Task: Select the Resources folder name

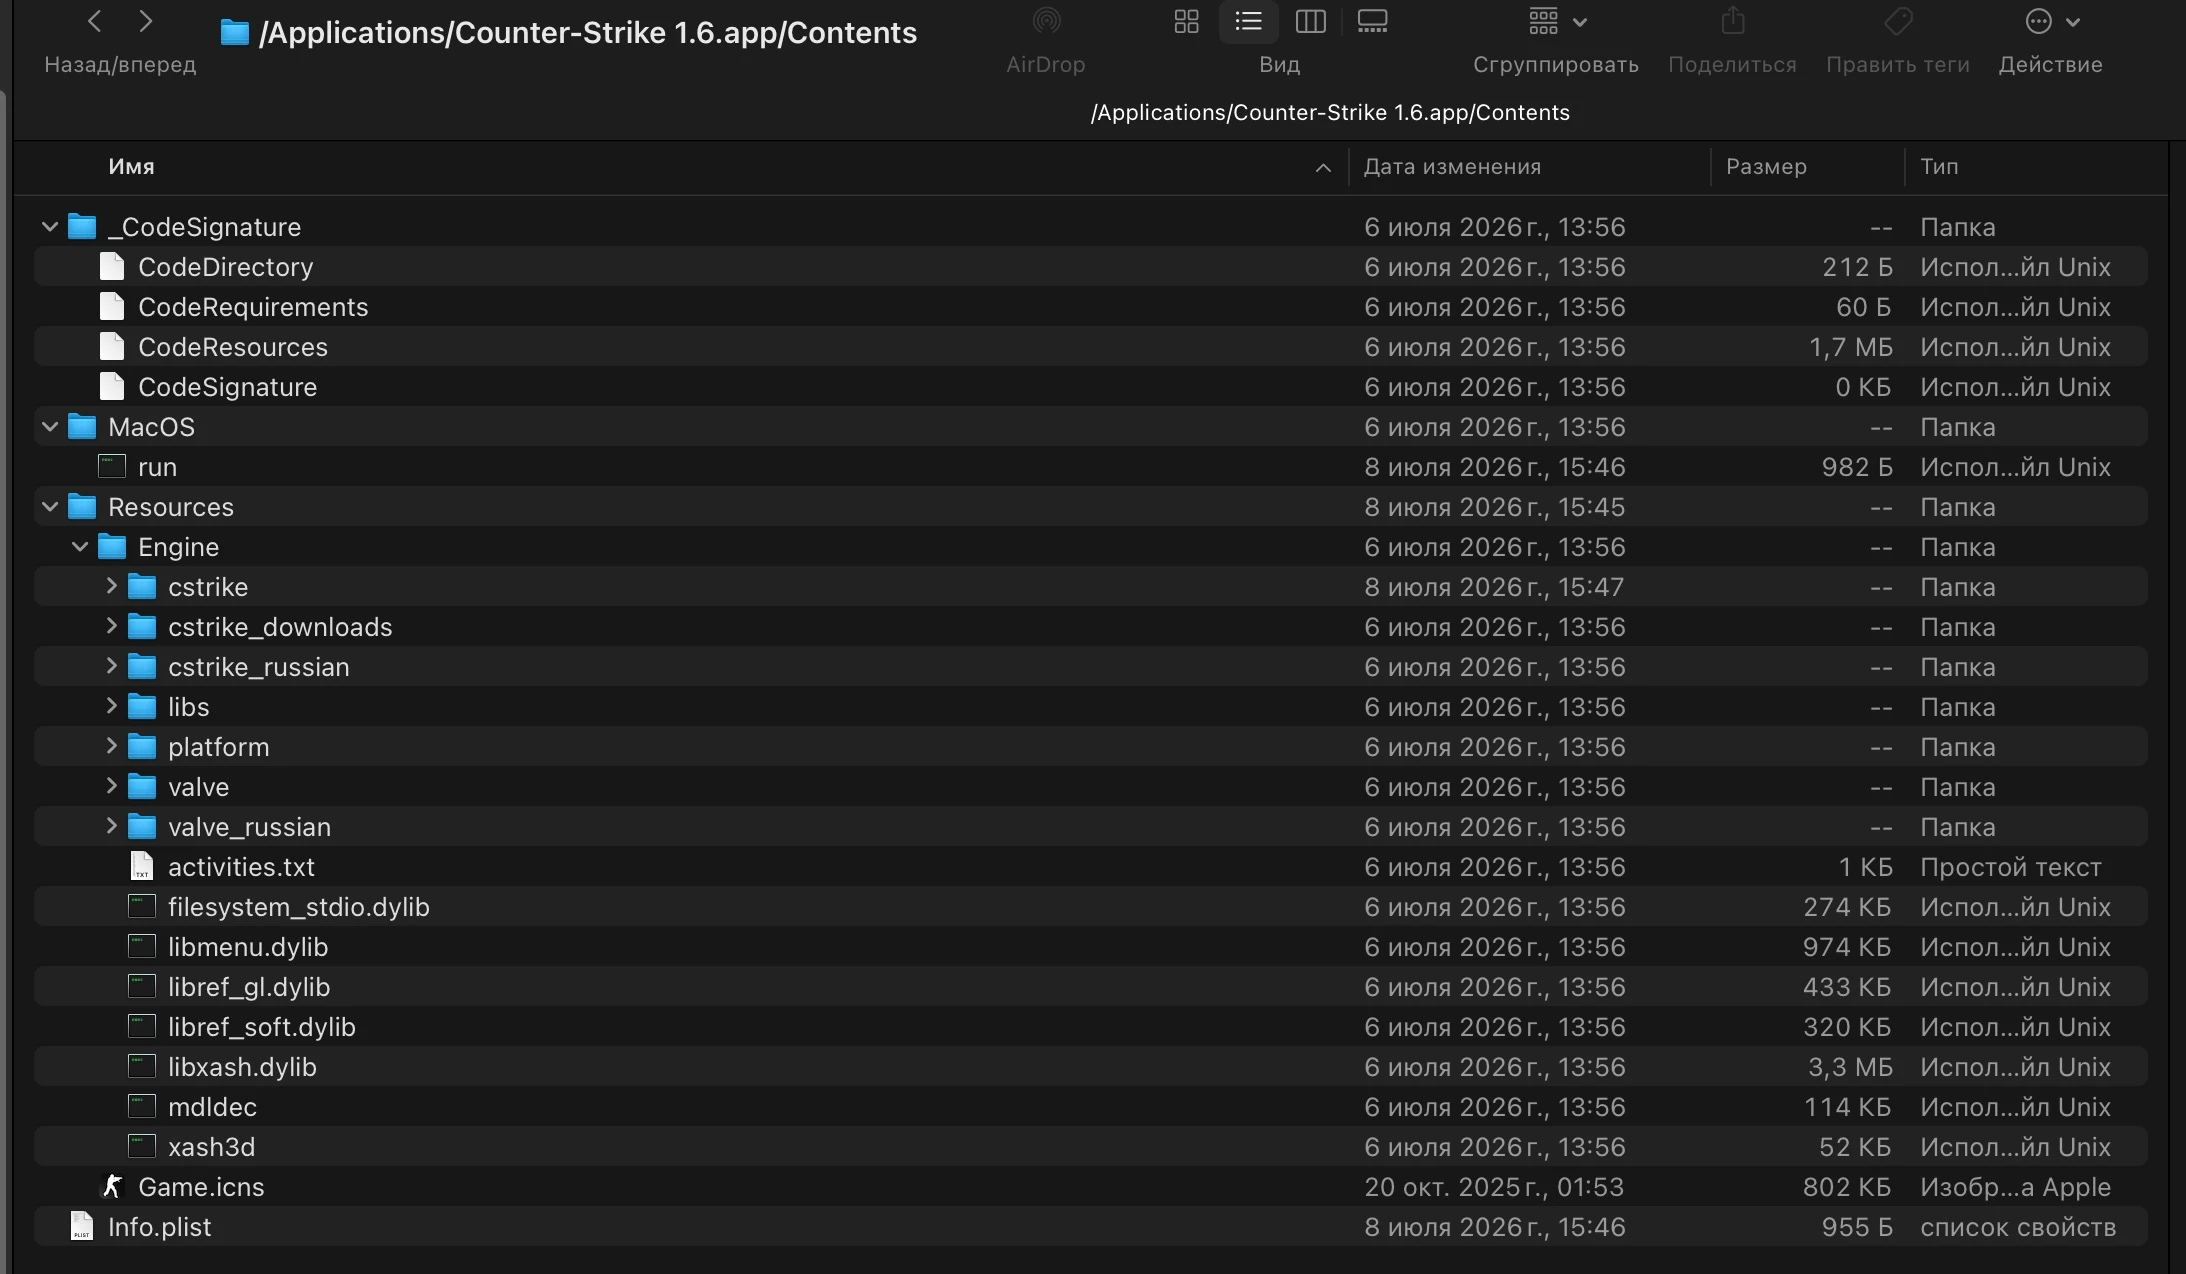Action: click(171, 507)
